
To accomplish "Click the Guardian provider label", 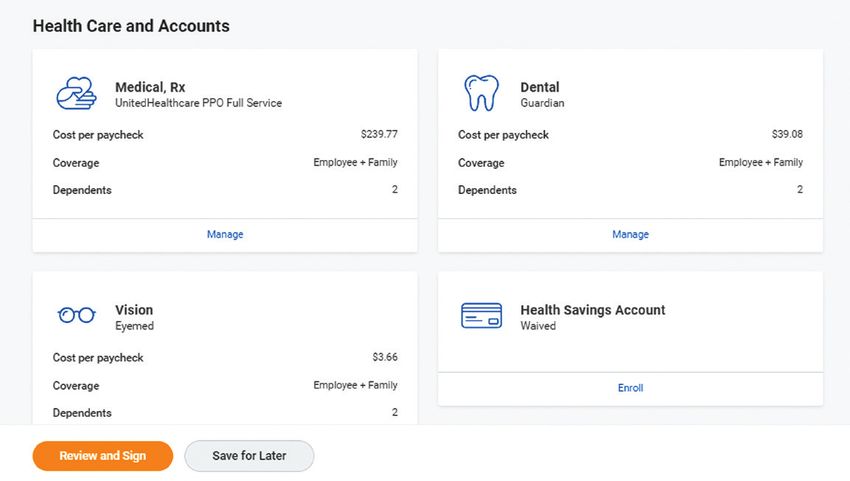I will coord(542,103).
